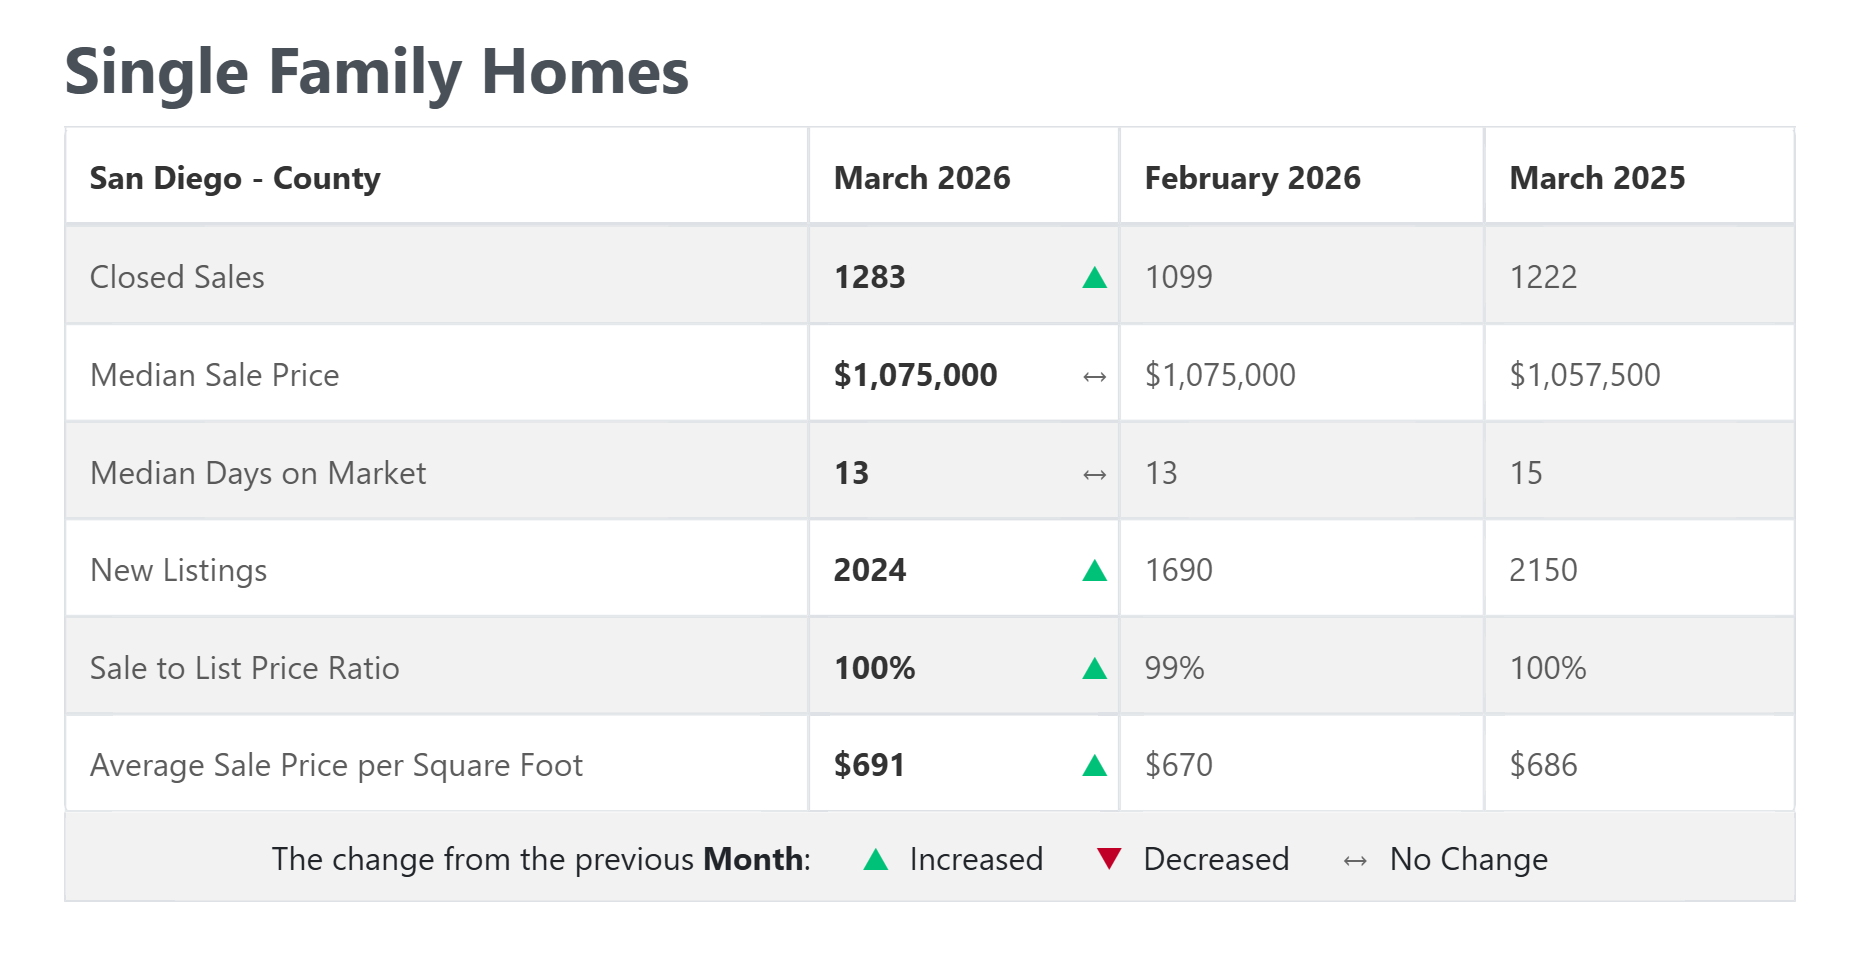Click the No Change legend arrow icon
Viewport: 1860px width, 966px height.
(x=1355, y=861)
